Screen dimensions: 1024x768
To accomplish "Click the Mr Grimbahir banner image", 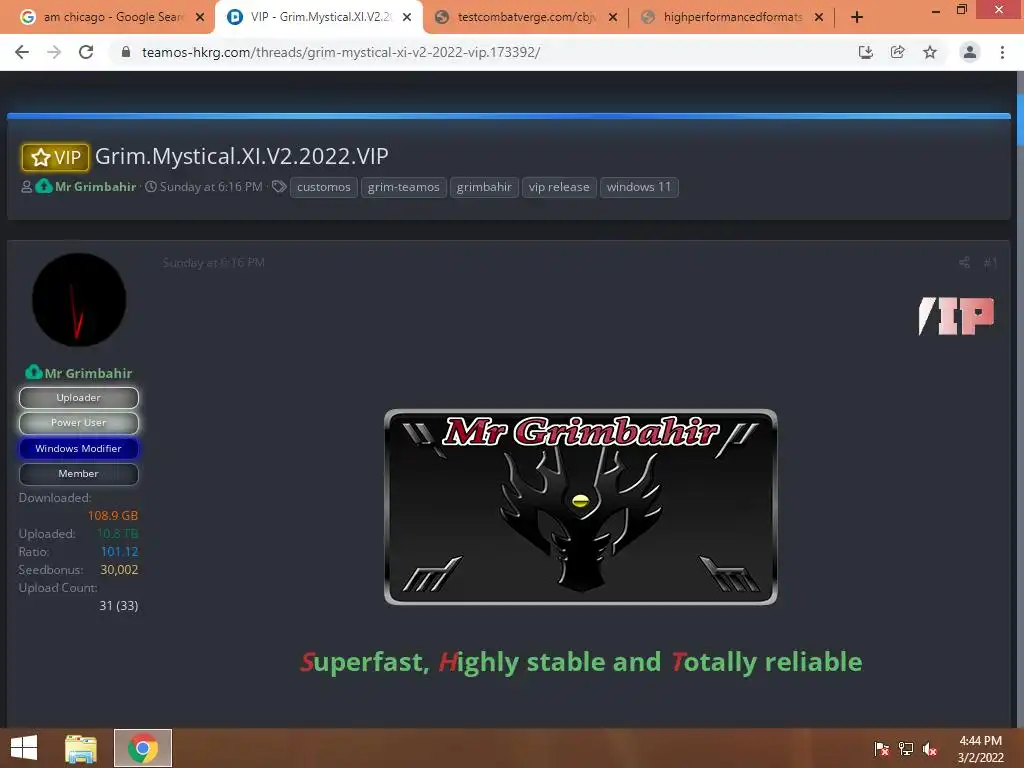I will pos(581,507).
